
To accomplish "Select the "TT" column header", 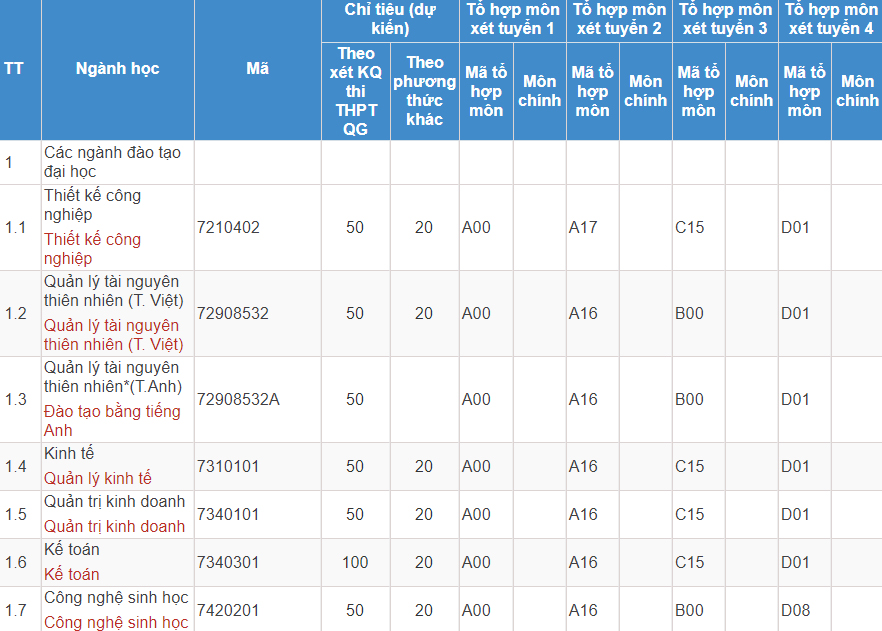I will pos(14,69).
